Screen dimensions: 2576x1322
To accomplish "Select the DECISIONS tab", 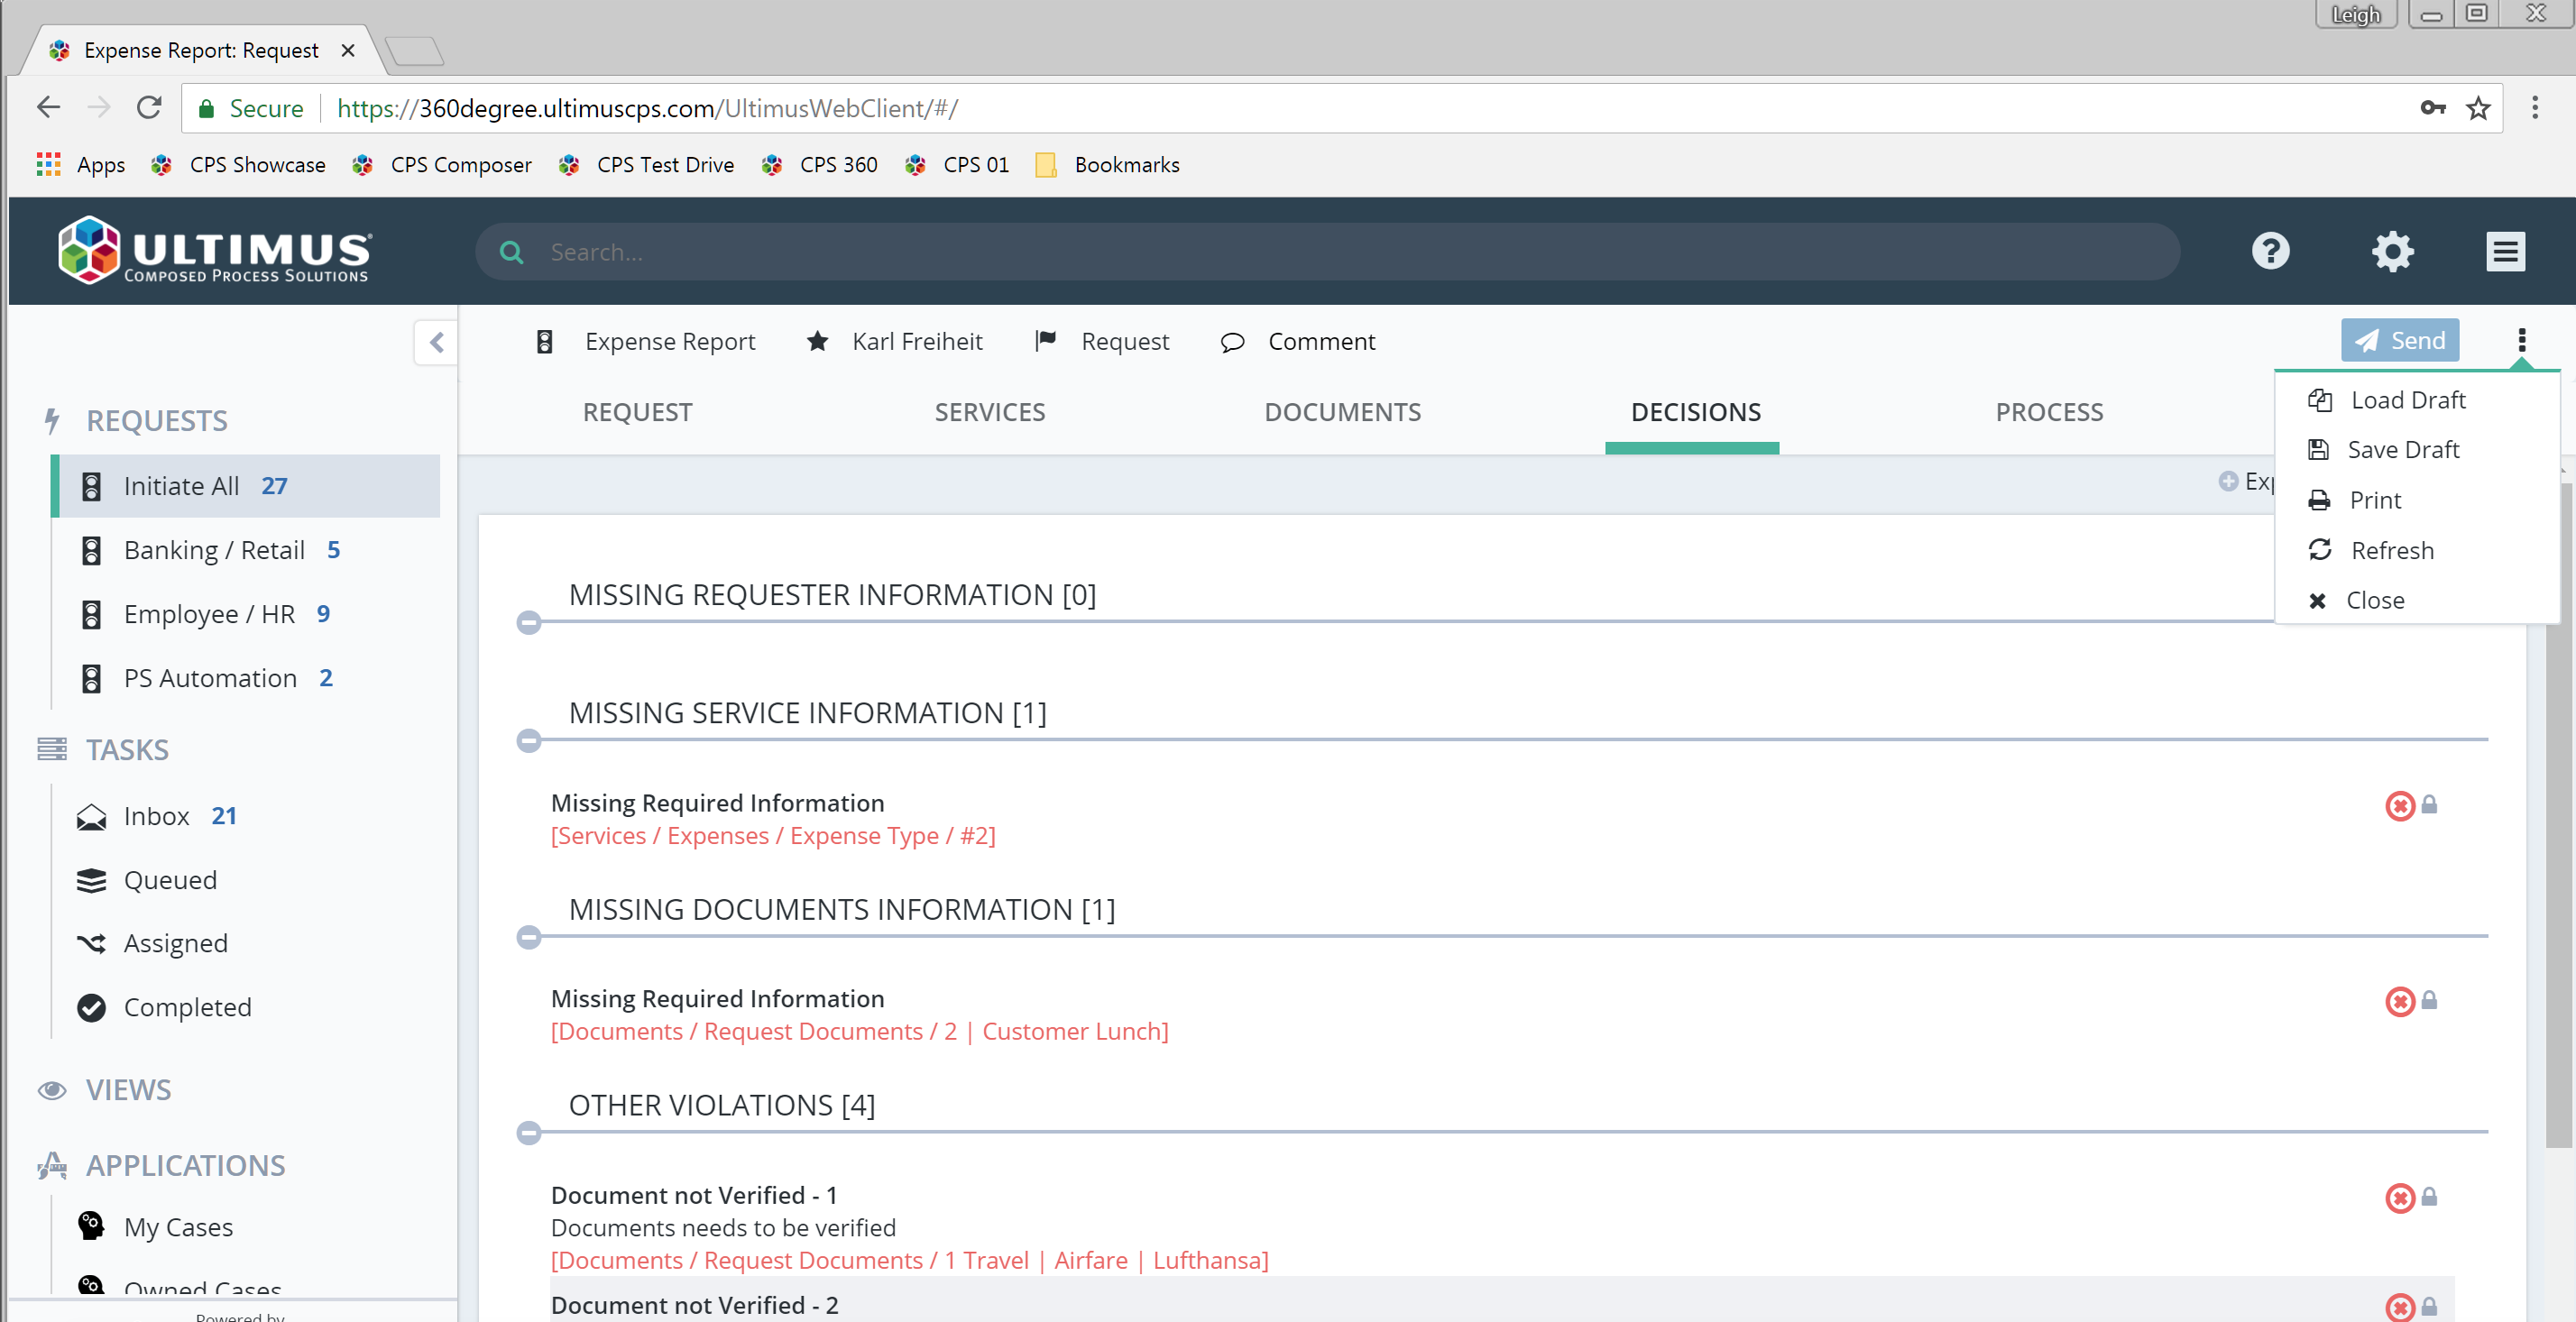I will pyautogui.click(x=1695, y=412).
